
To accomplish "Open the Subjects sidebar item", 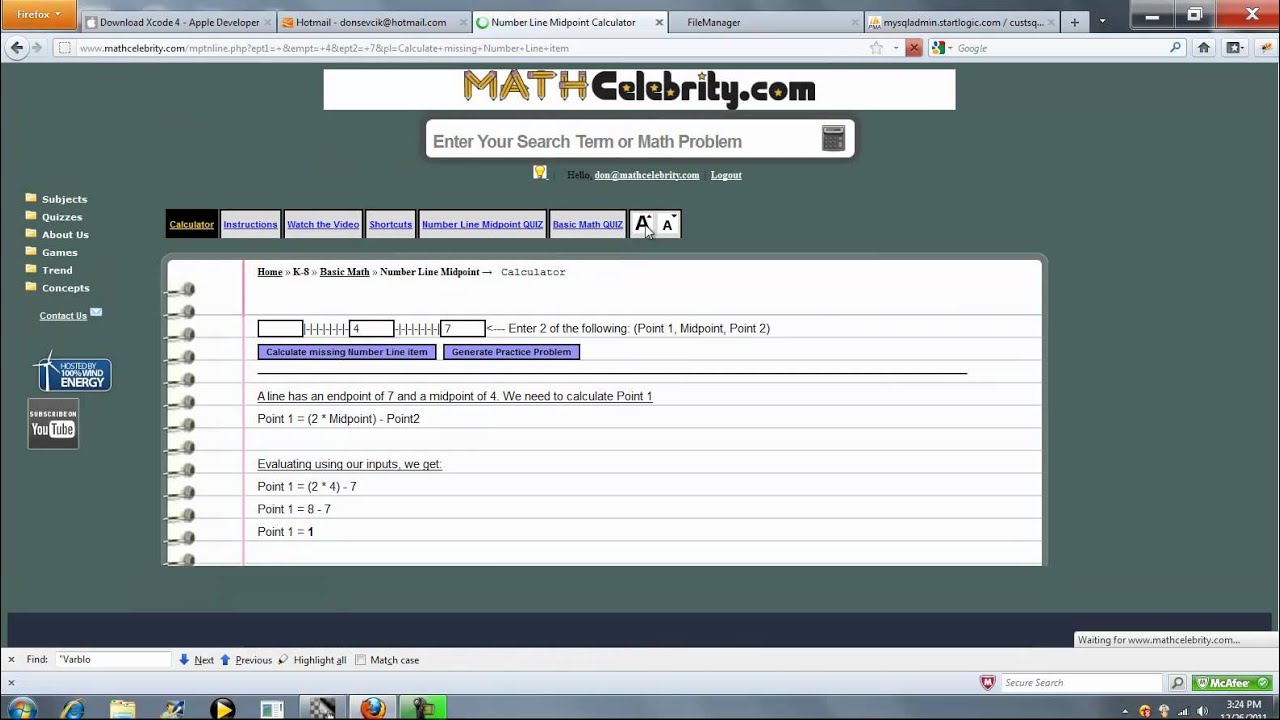I will (x=64, y=199).
